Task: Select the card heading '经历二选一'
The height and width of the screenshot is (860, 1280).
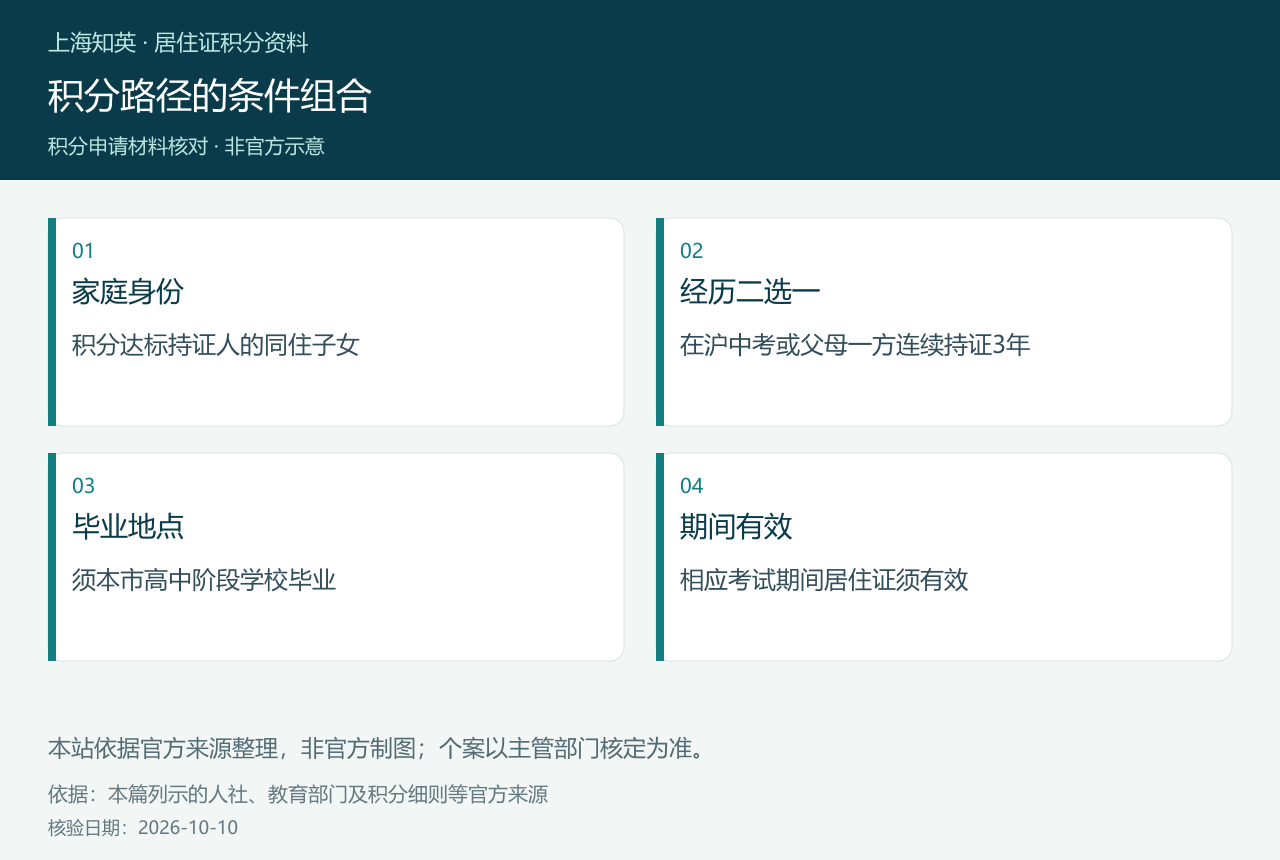Action: tap(750, 292)
